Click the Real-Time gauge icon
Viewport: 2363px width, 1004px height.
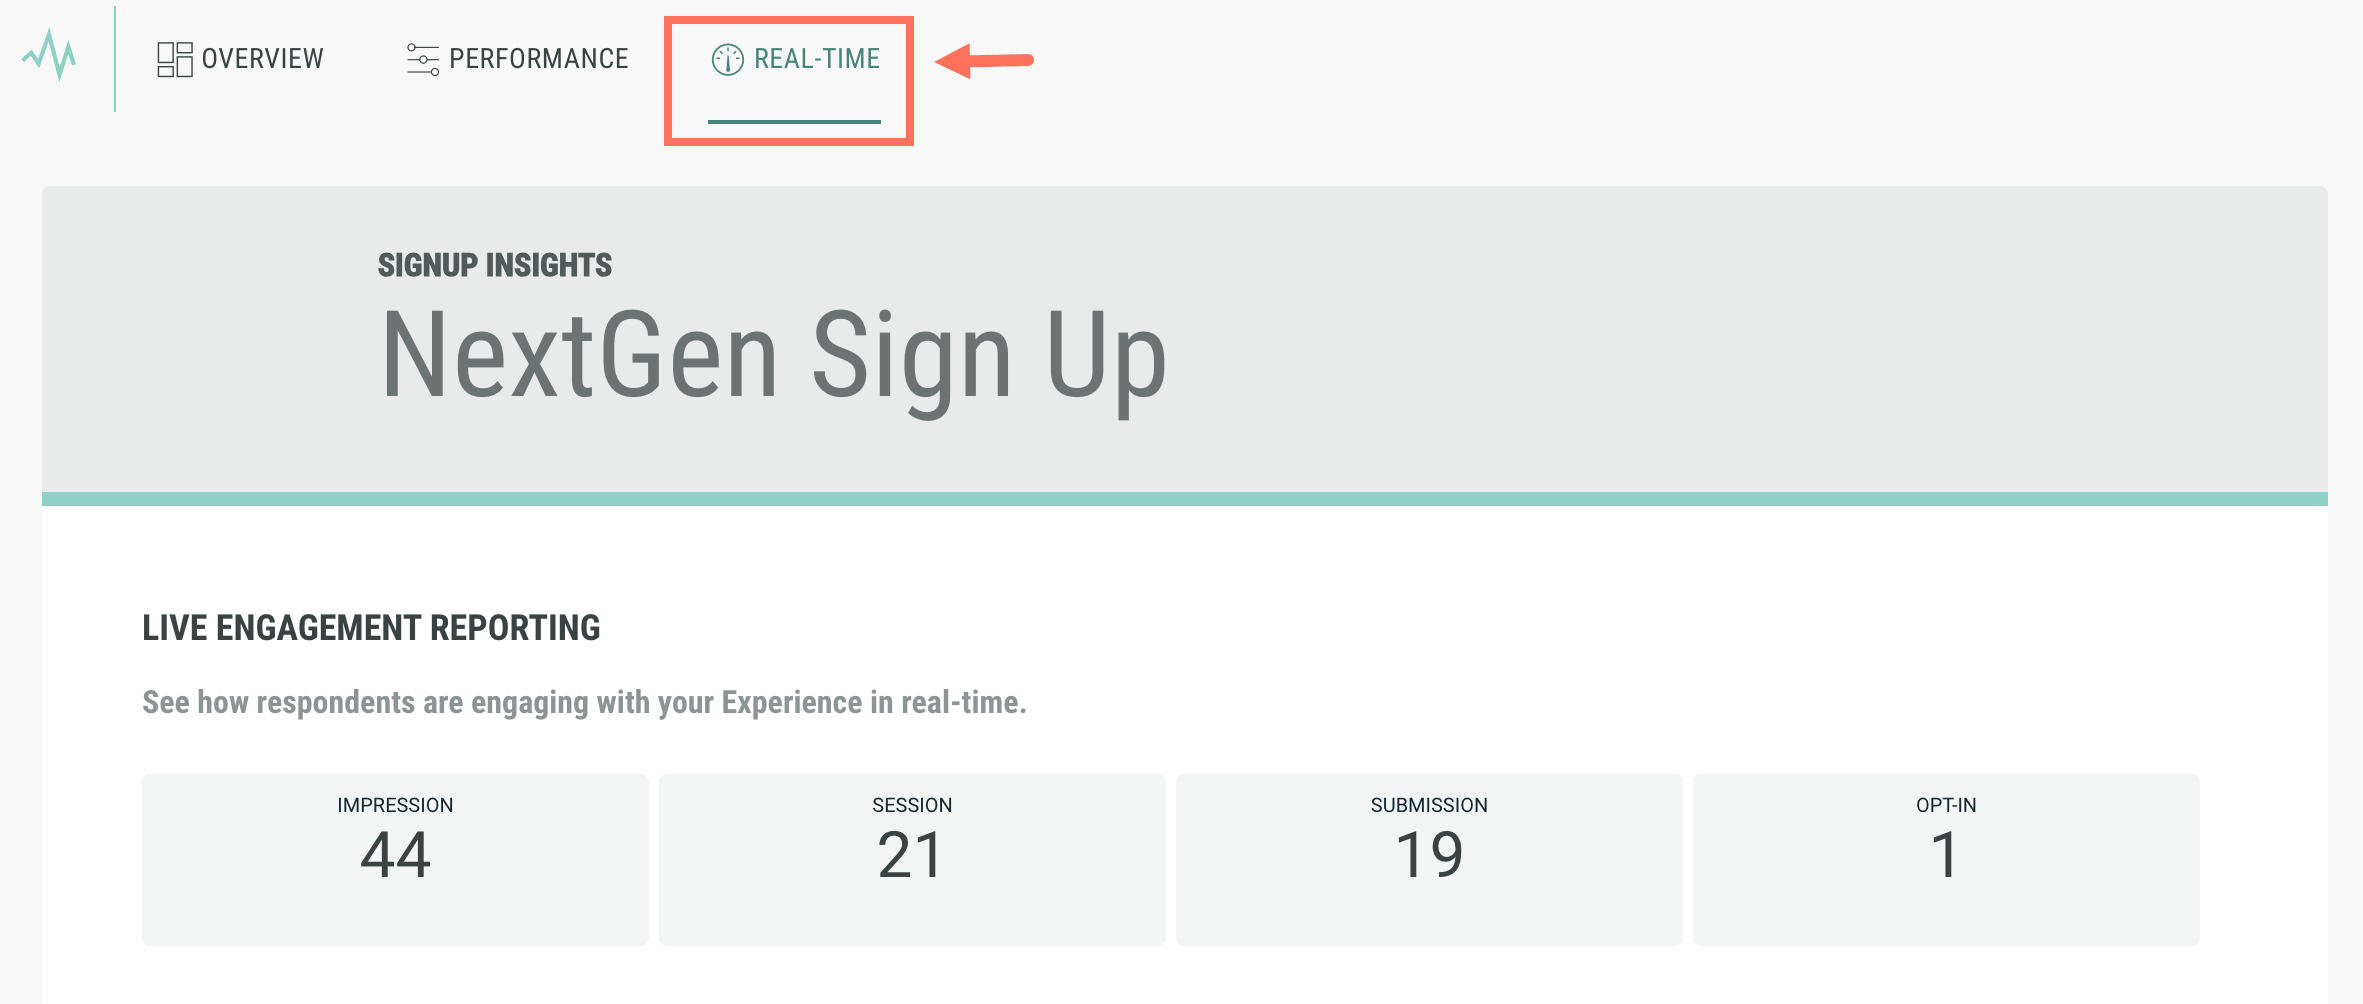point(727,60)
